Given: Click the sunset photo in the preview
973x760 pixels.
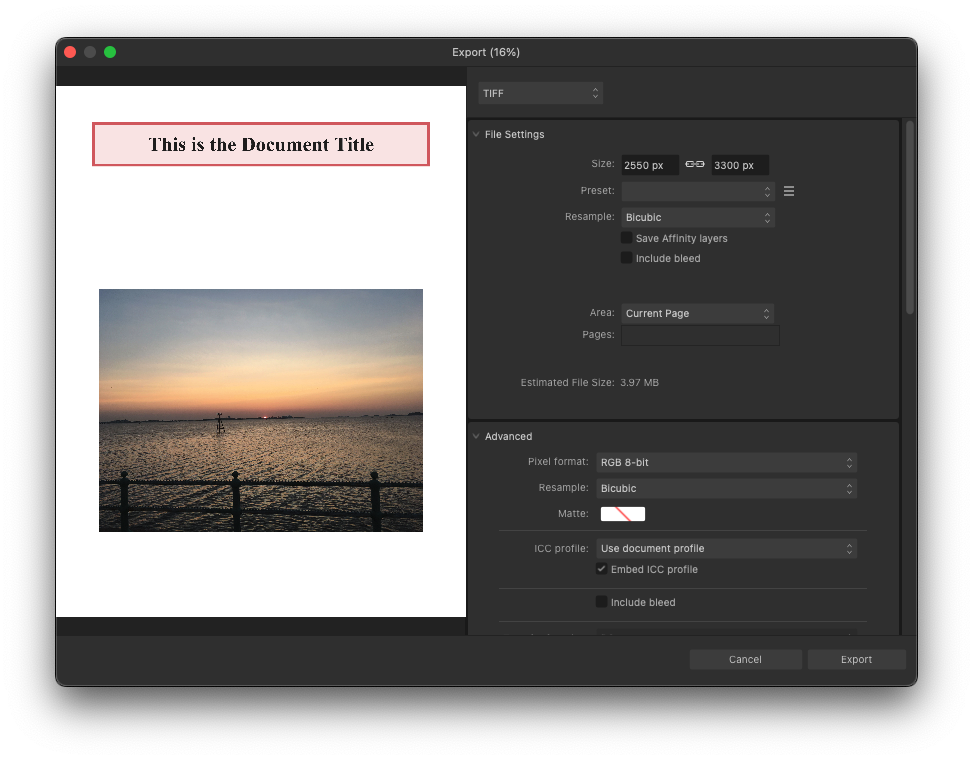Looking at the screenshot, I should tap(261, 410).
